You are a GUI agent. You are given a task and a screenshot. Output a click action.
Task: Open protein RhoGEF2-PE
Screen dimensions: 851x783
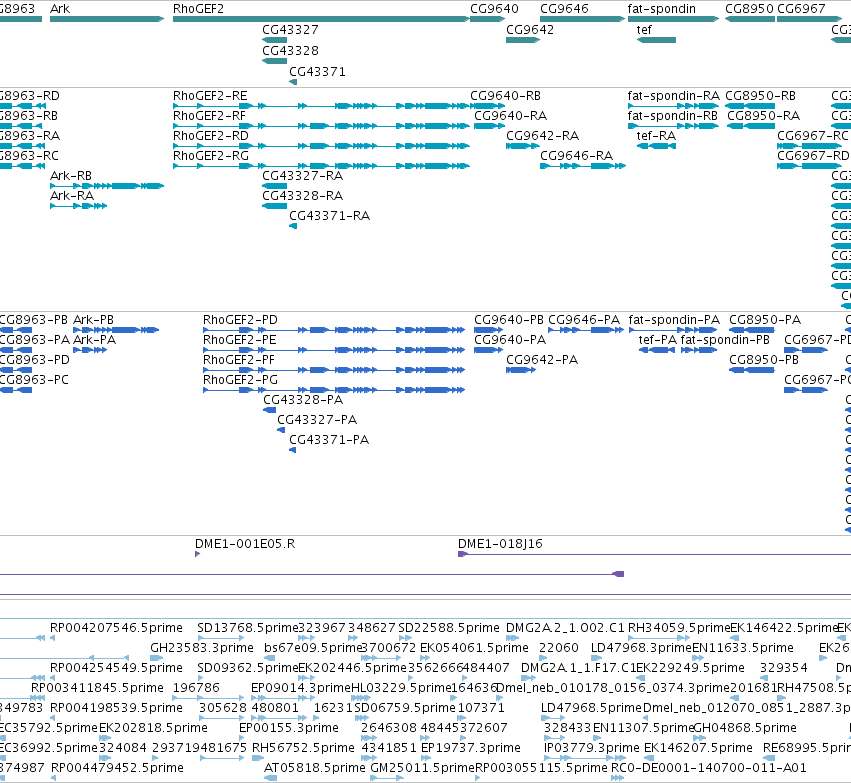coord(334,350)
